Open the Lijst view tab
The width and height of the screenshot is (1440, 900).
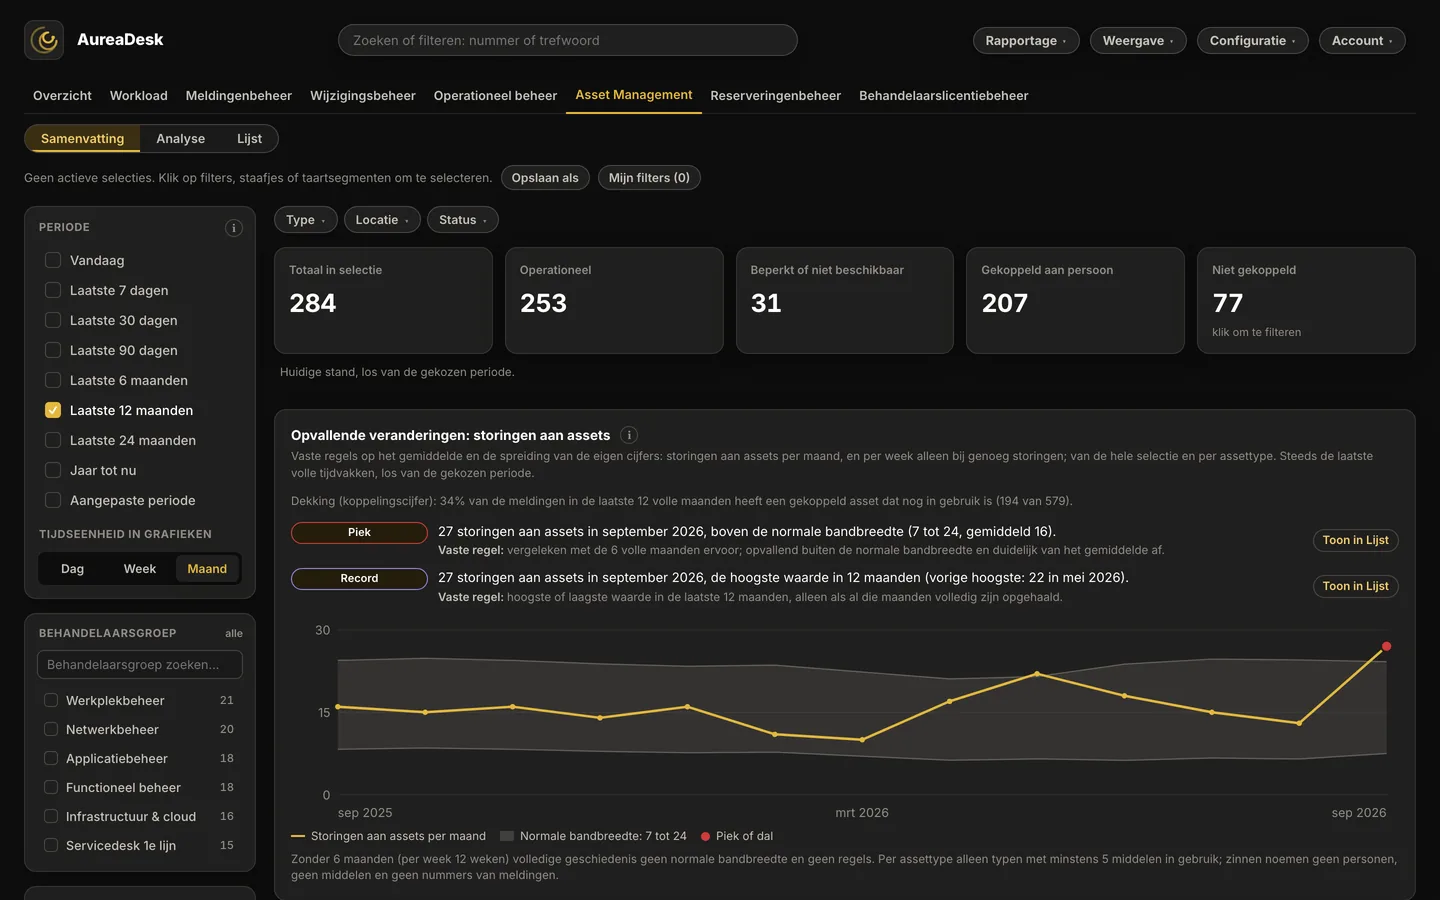coord(249,139)
